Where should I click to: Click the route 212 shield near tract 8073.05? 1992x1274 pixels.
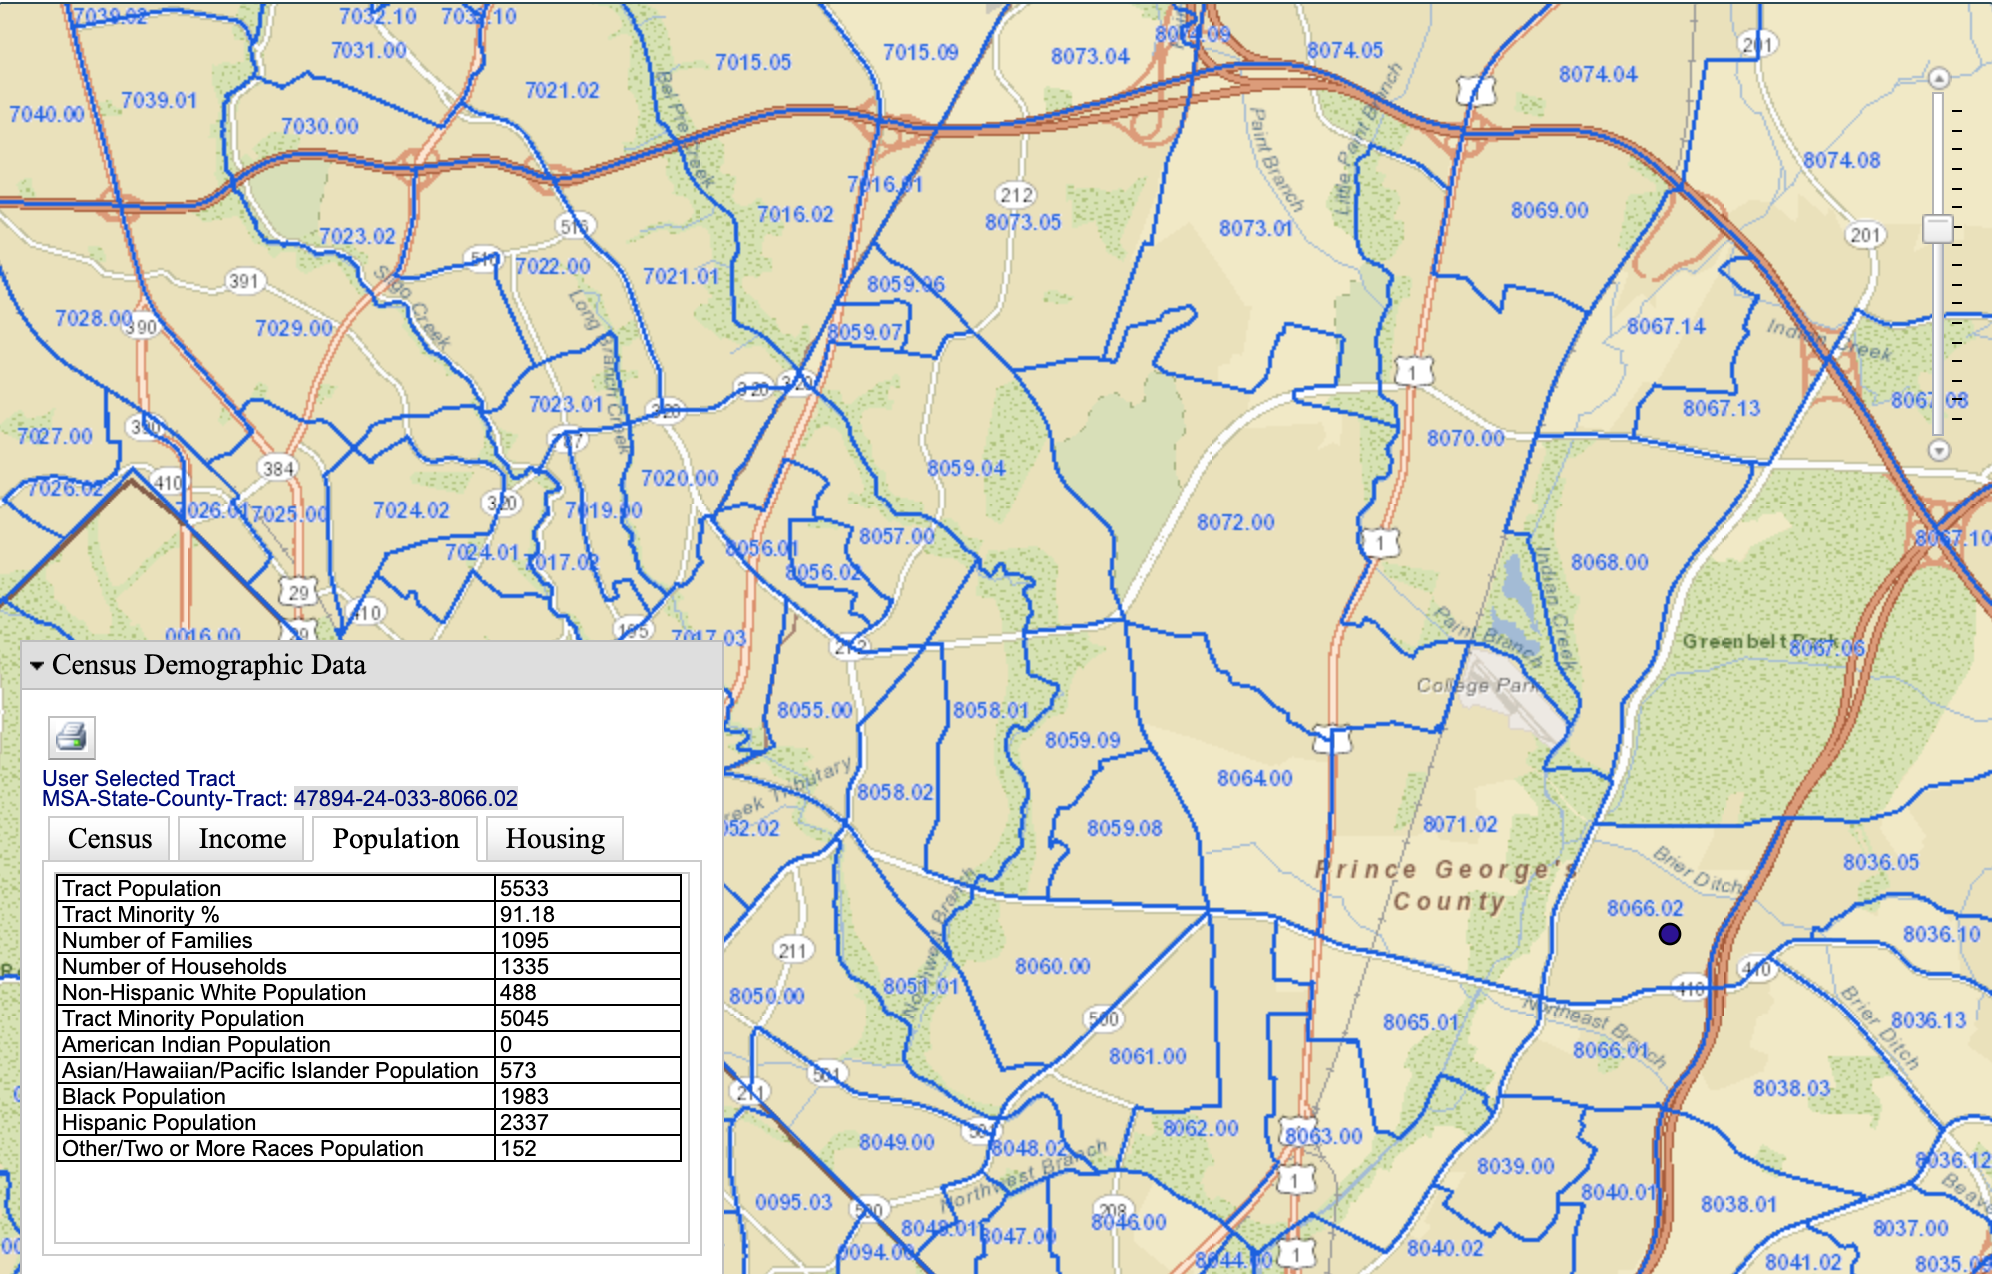click(x=1015, y=195)
